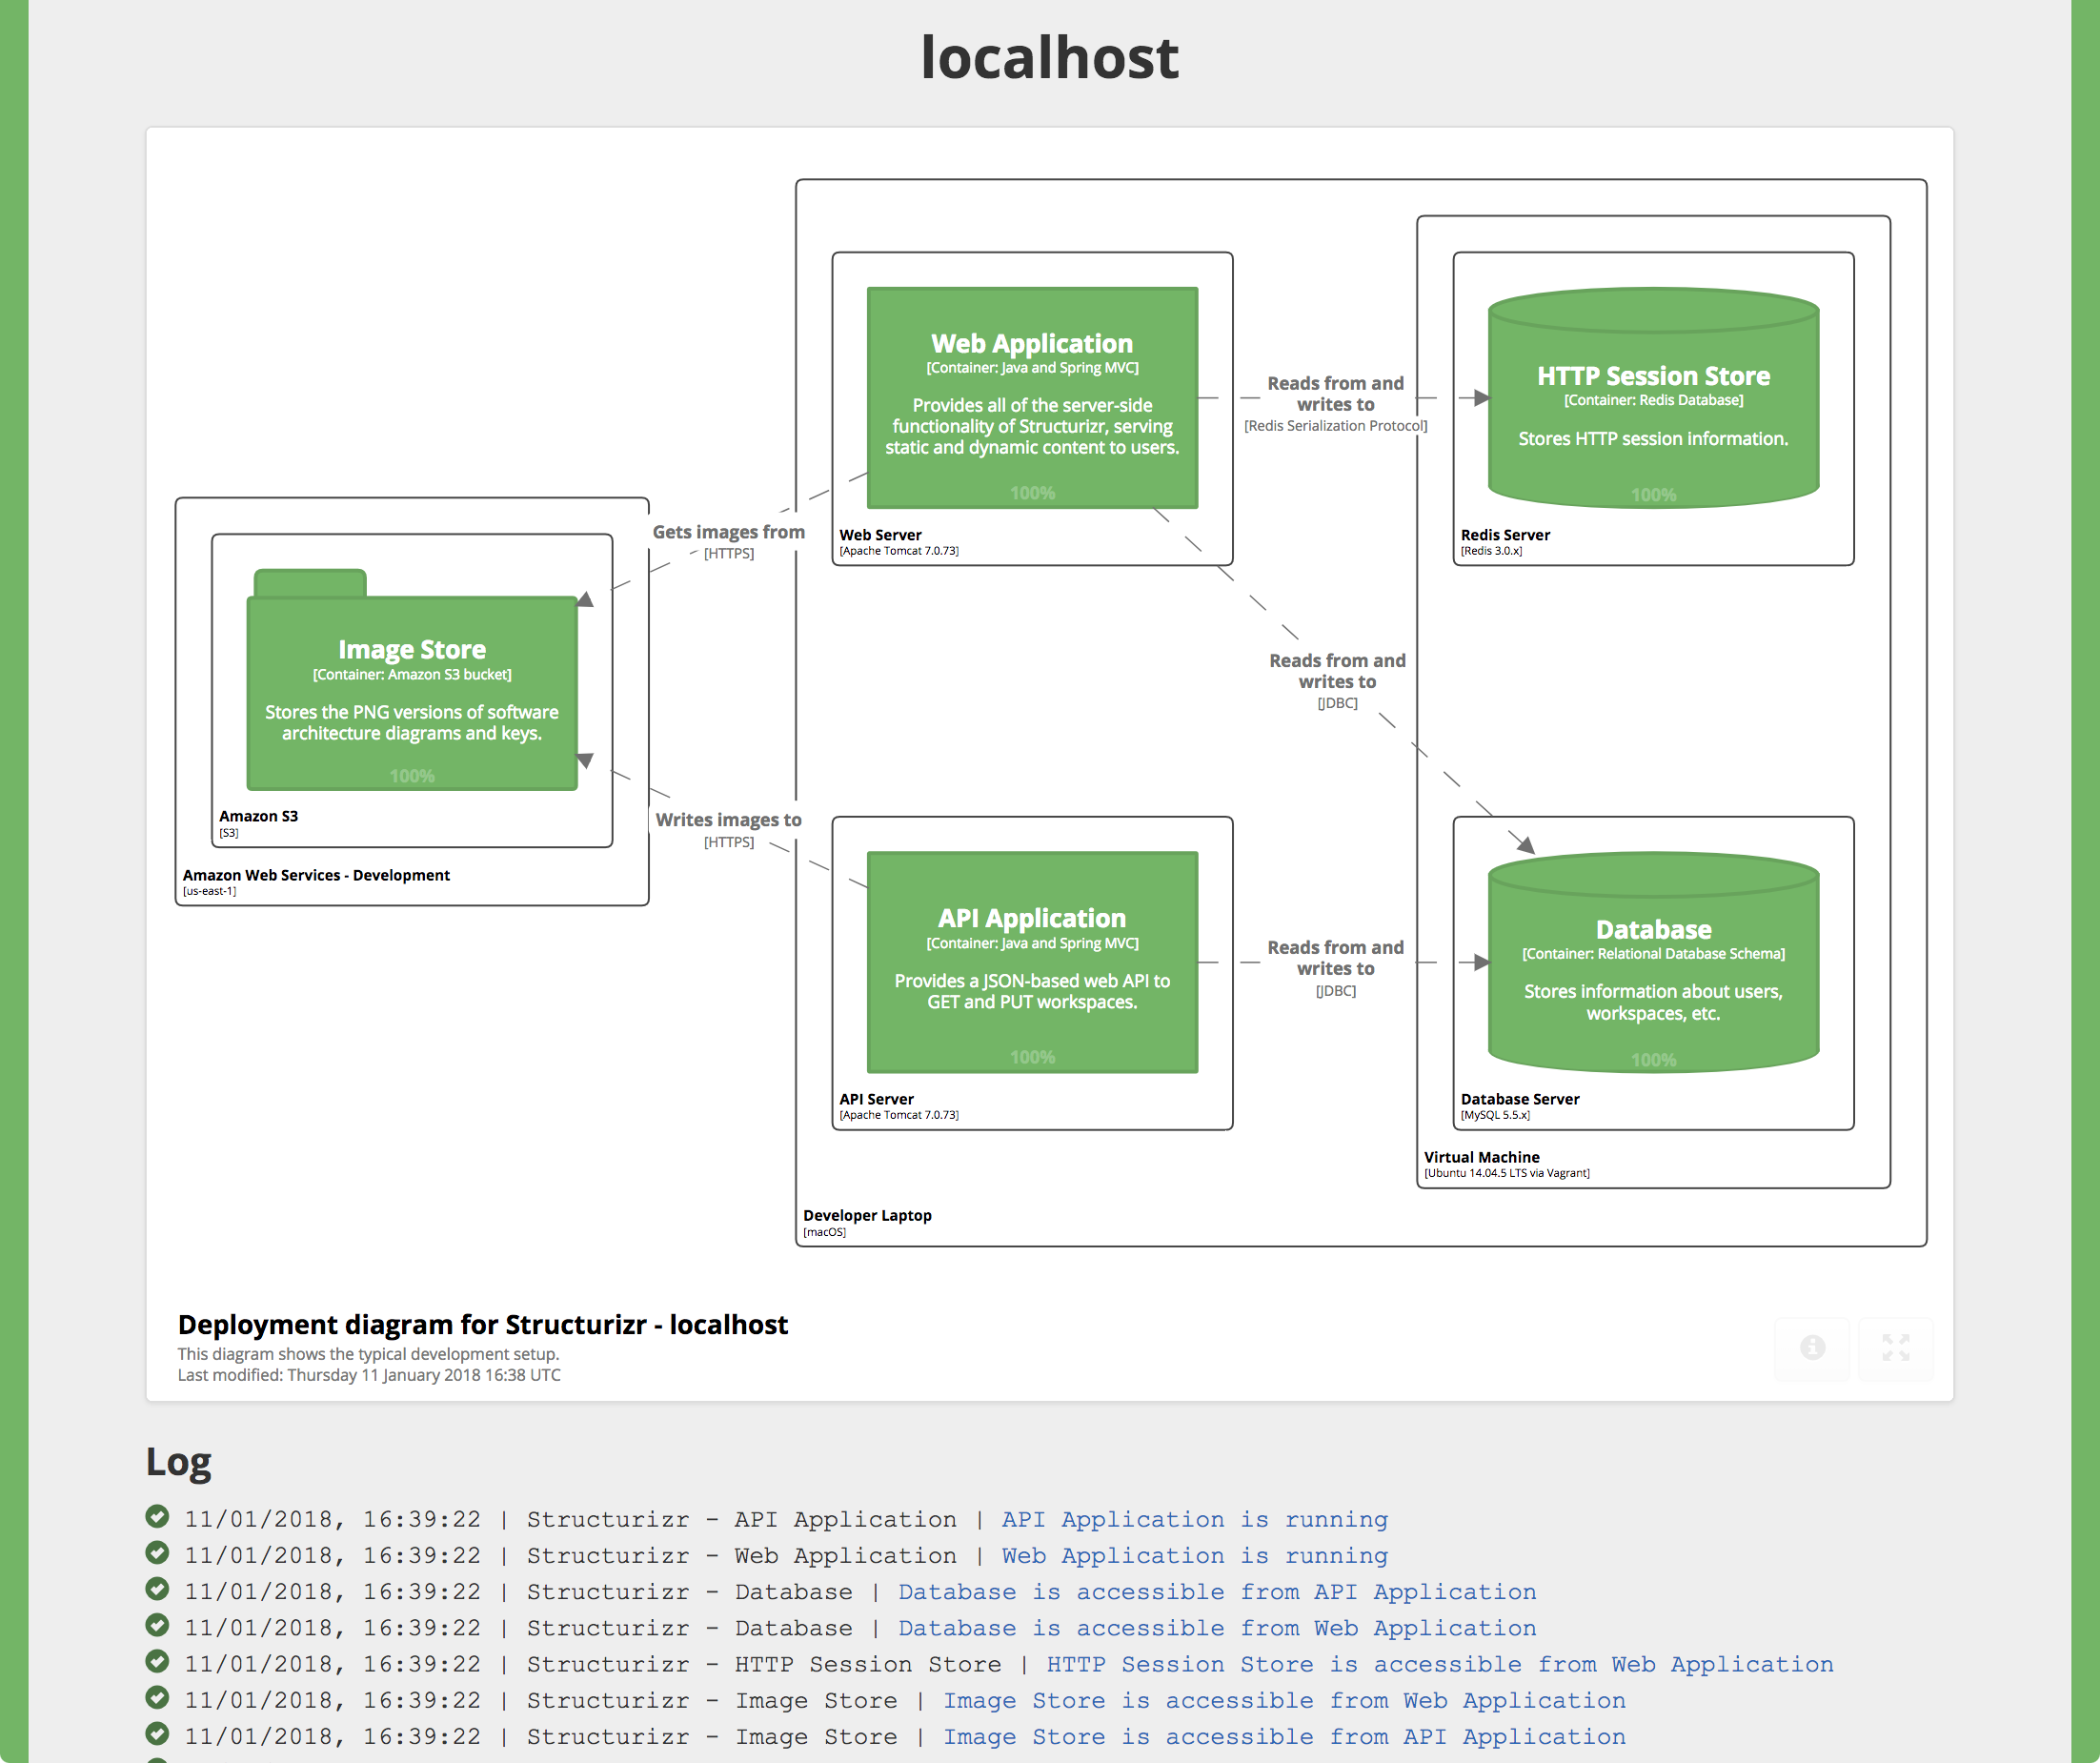Click the success check beside the Web Application log entry
Screen dimensions: 2100x1763
point(157,1554)
